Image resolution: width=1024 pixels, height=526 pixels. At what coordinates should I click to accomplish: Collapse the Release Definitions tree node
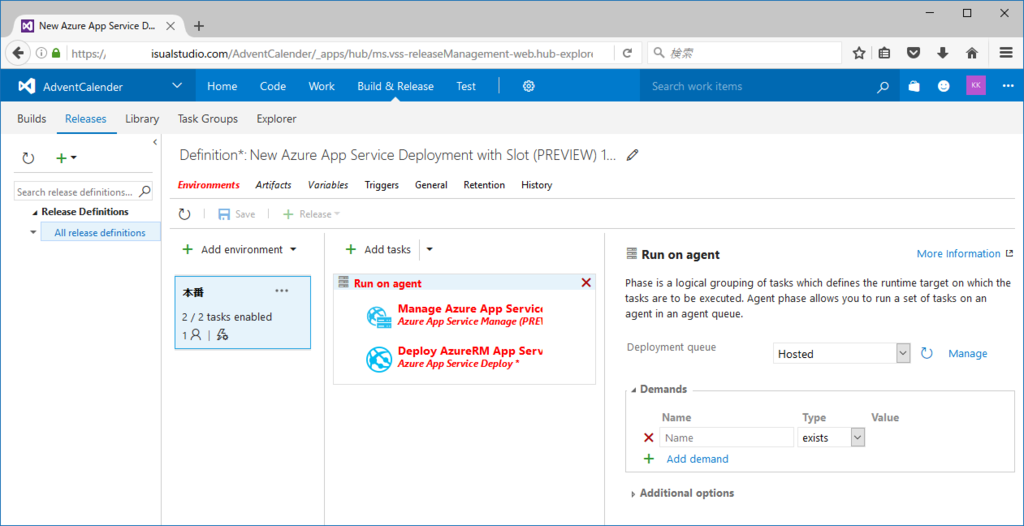click(x=35, y=212)
